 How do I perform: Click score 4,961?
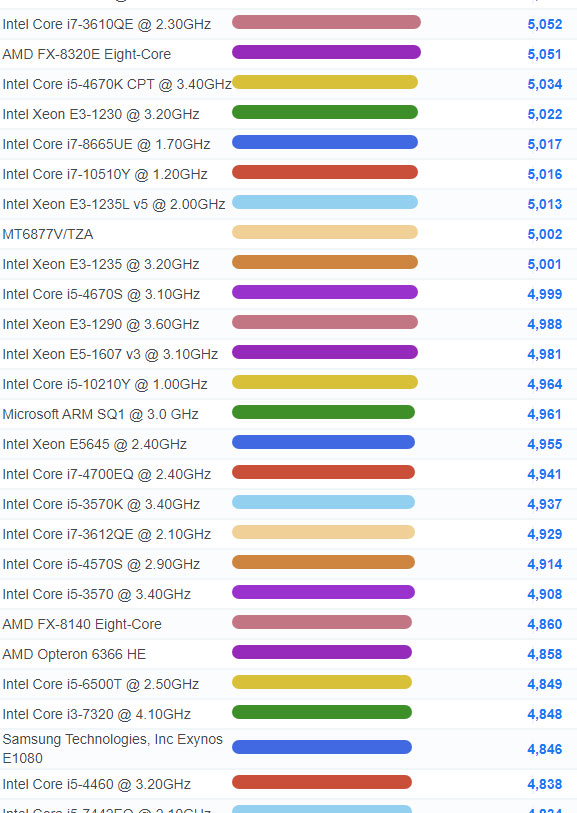pos(544,415)
